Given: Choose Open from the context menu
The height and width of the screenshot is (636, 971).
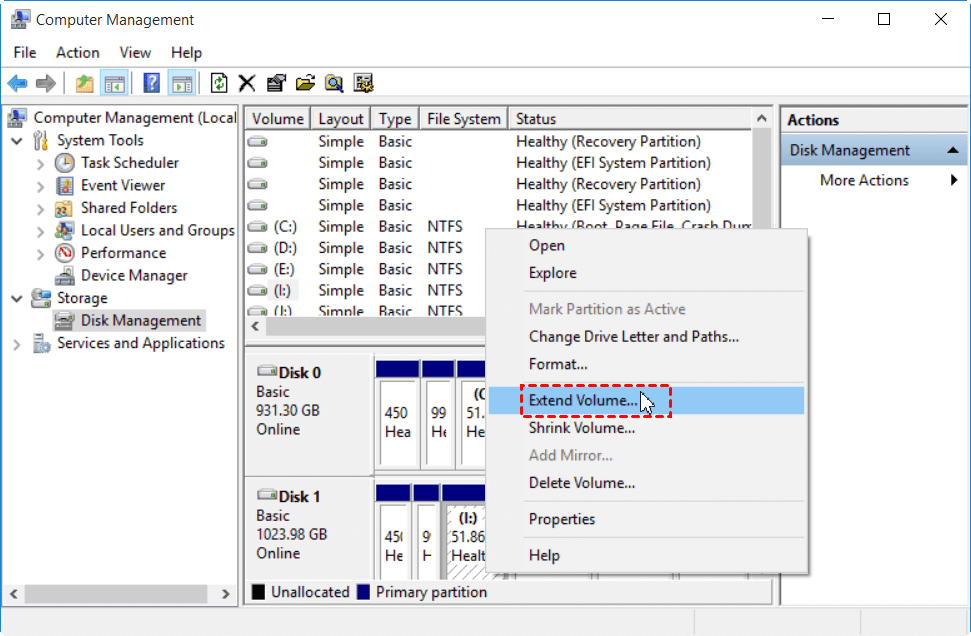Looking at the screenshot, I should pos(647,245).
